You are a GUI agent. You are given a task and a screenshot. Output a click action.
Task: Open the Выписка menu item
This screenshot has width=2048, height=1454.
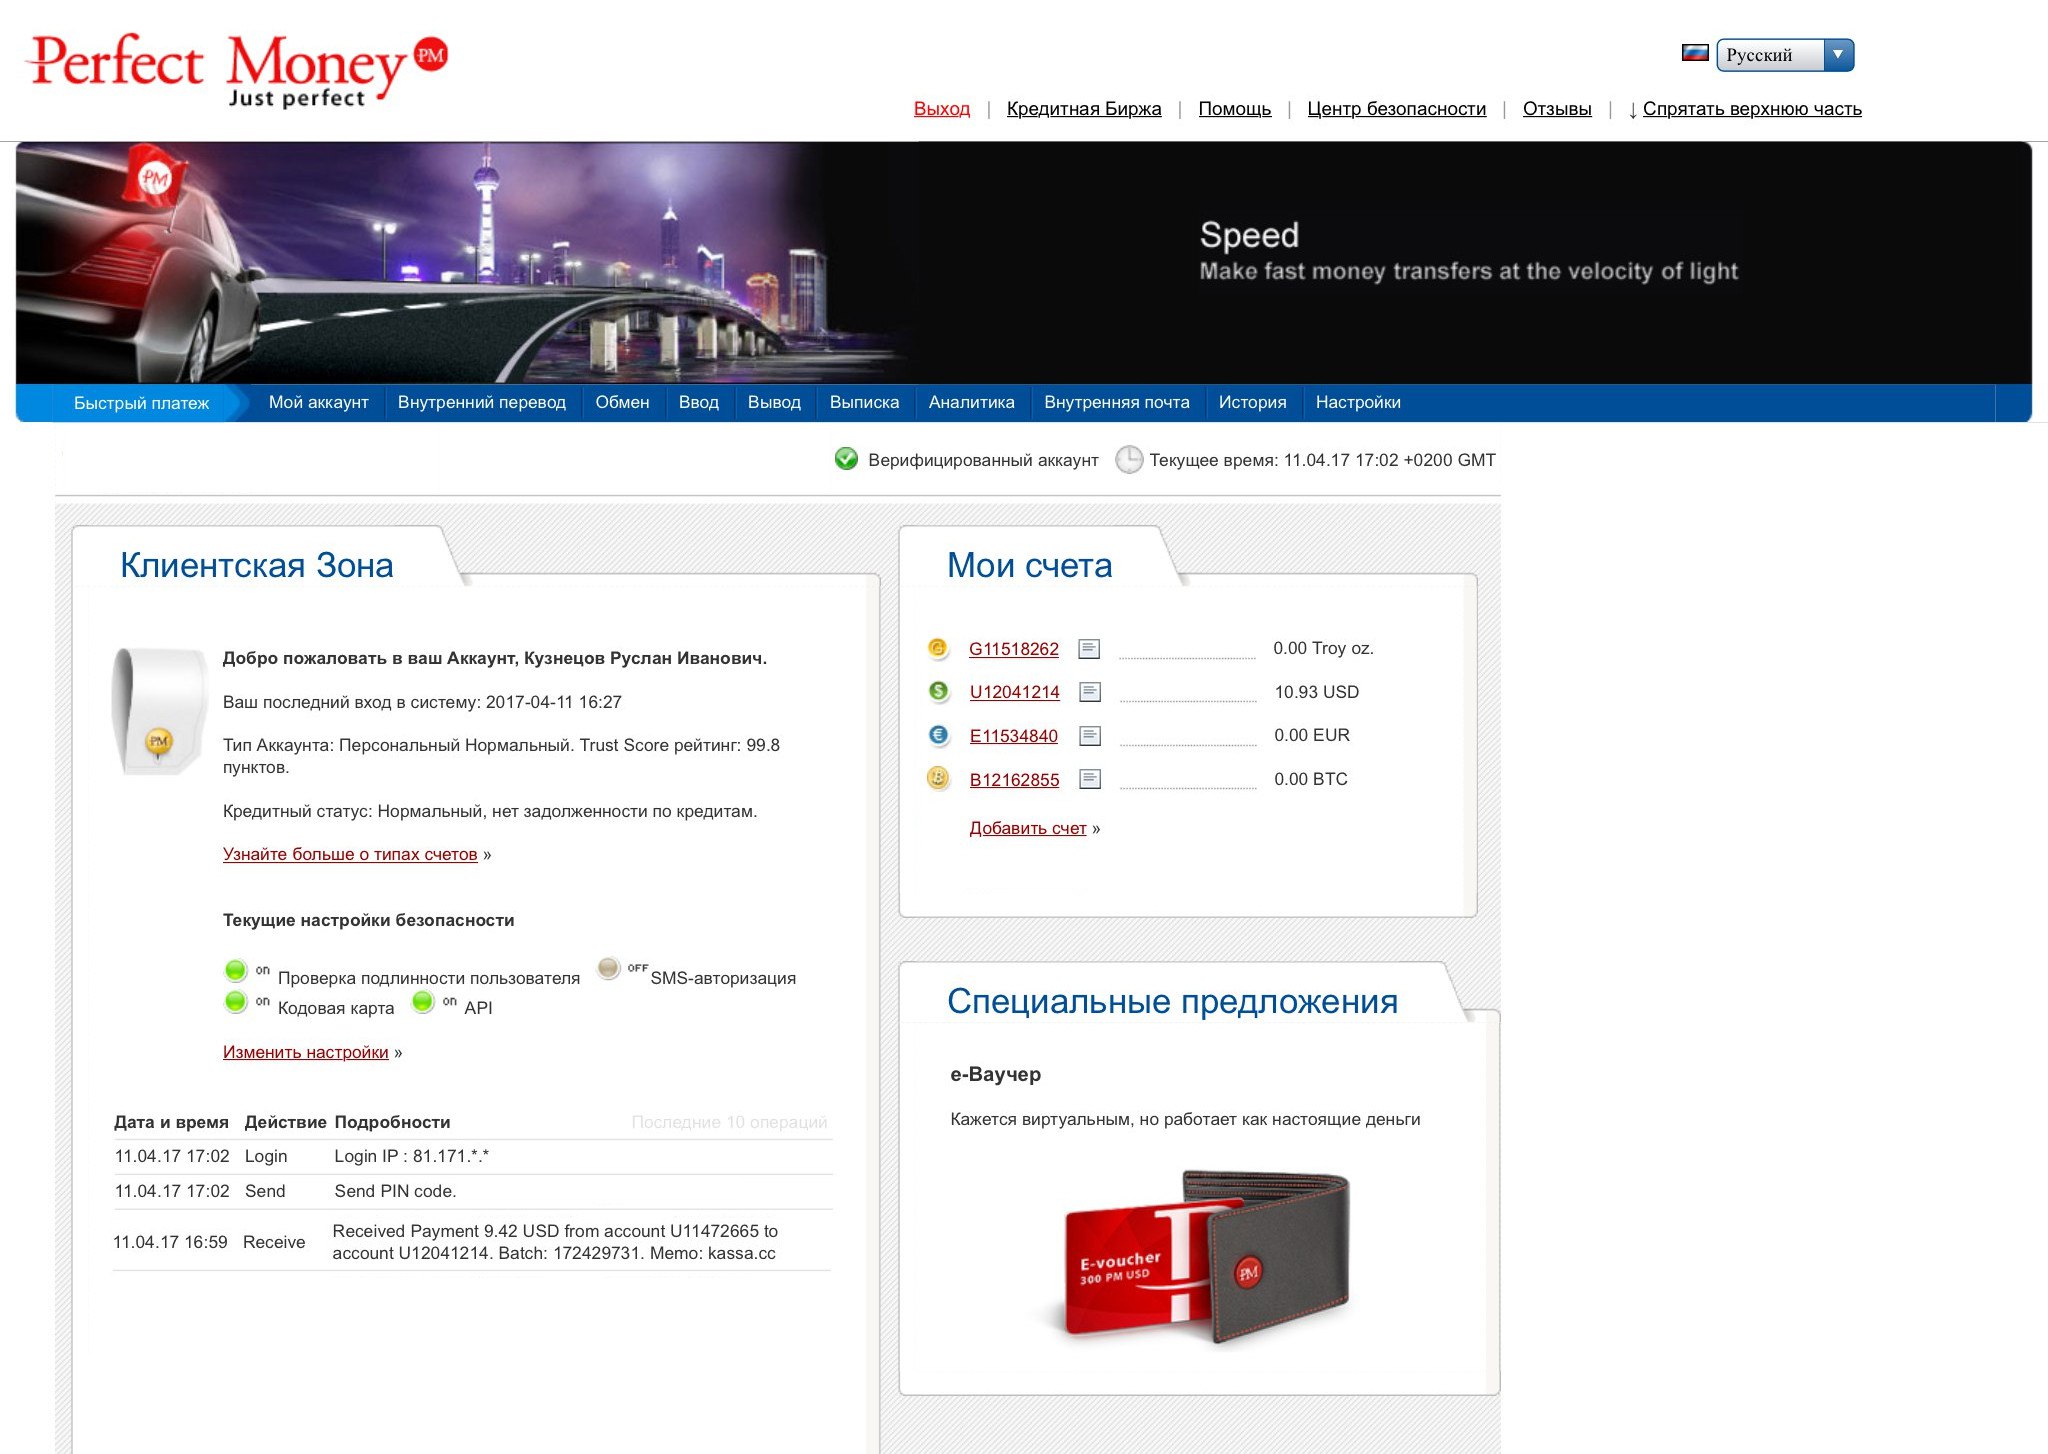point(864,402)
